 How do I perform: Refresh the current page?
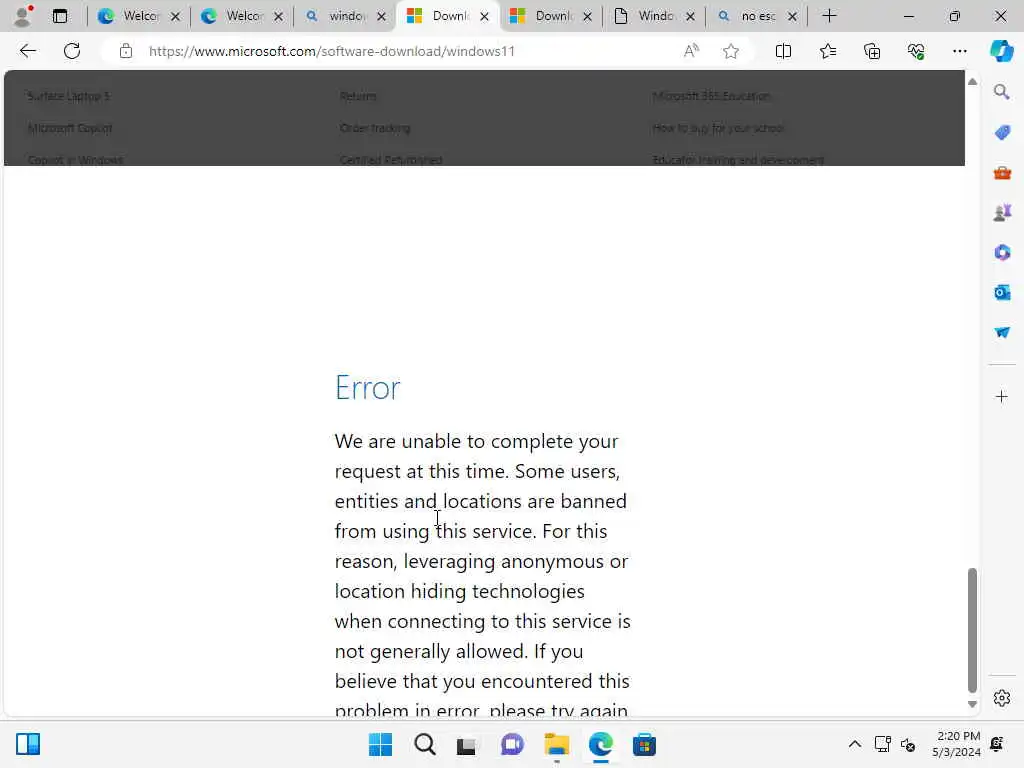click(72, 51)
